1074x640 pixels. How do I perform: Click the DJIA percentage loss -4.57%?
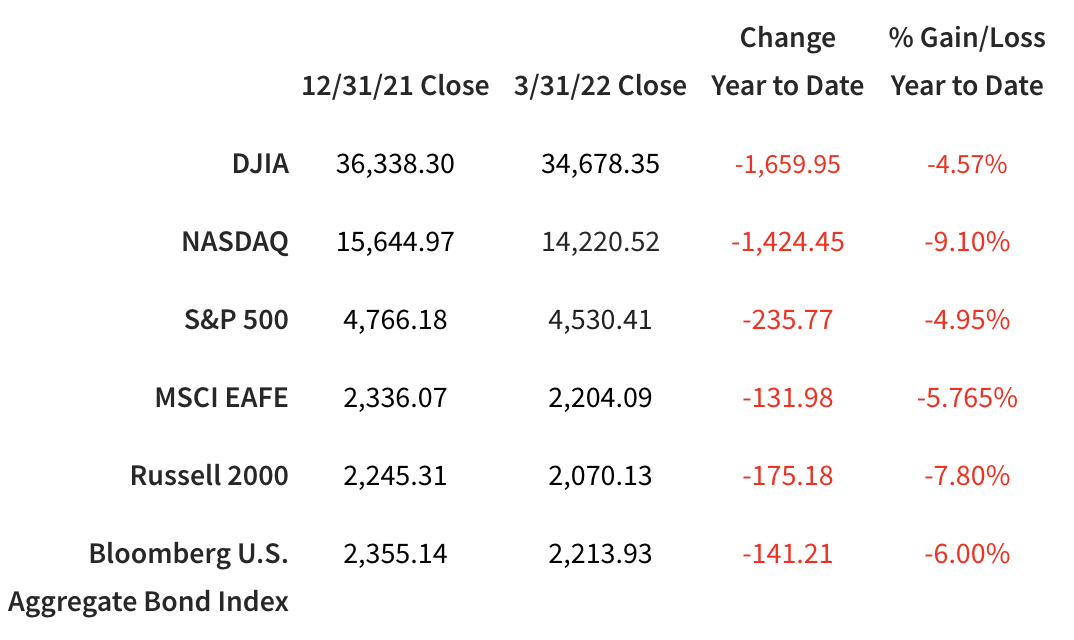coord(967,164)
